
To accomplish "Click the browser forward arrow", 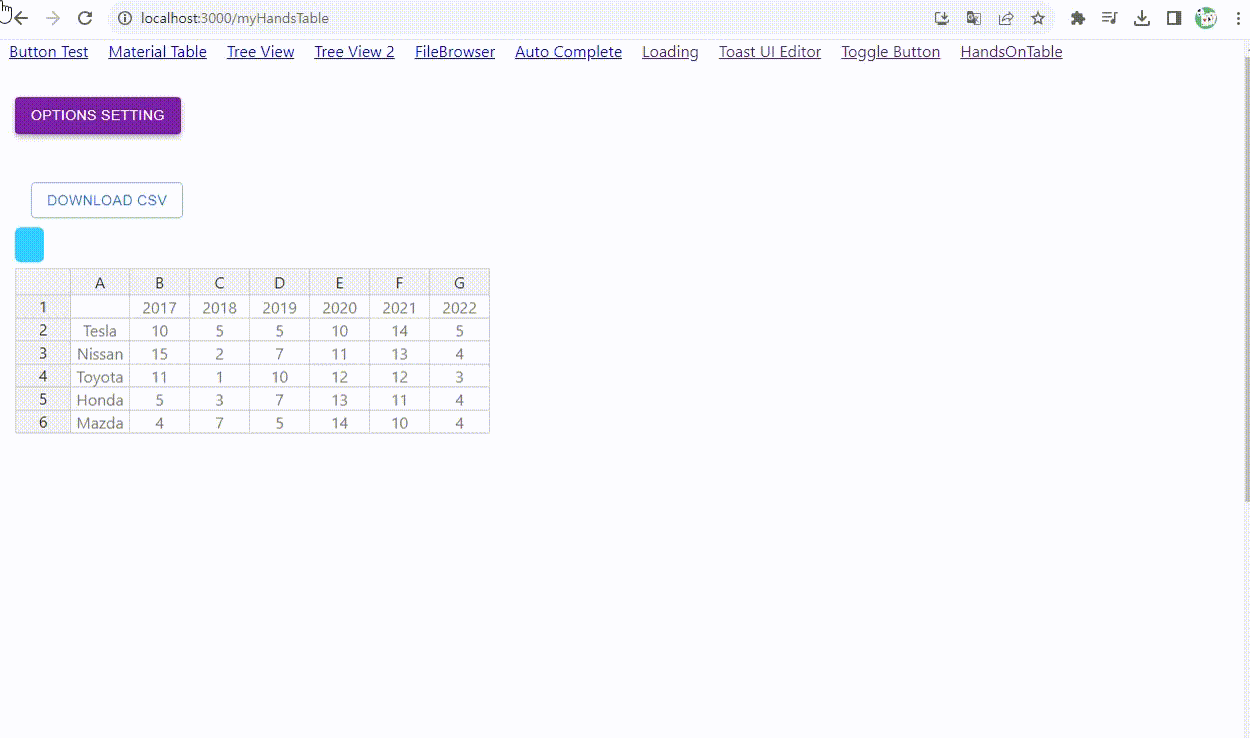I will pos(53,18).
